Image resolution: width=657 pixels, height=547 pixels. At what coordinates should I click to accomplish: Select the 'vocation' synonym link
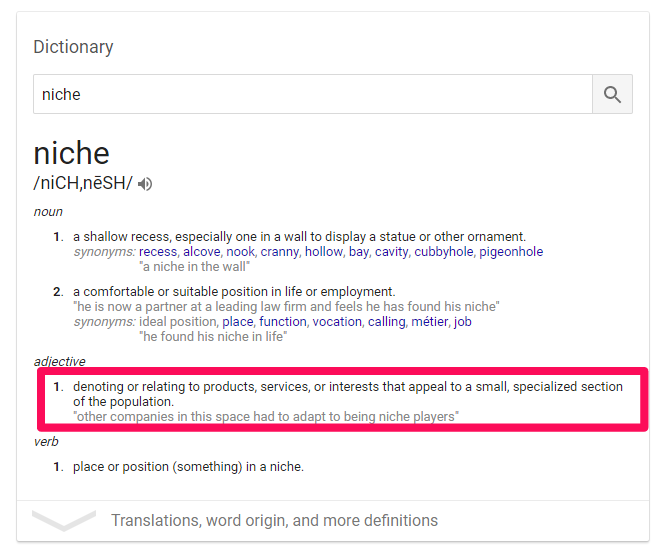click(x=337, y=322)
